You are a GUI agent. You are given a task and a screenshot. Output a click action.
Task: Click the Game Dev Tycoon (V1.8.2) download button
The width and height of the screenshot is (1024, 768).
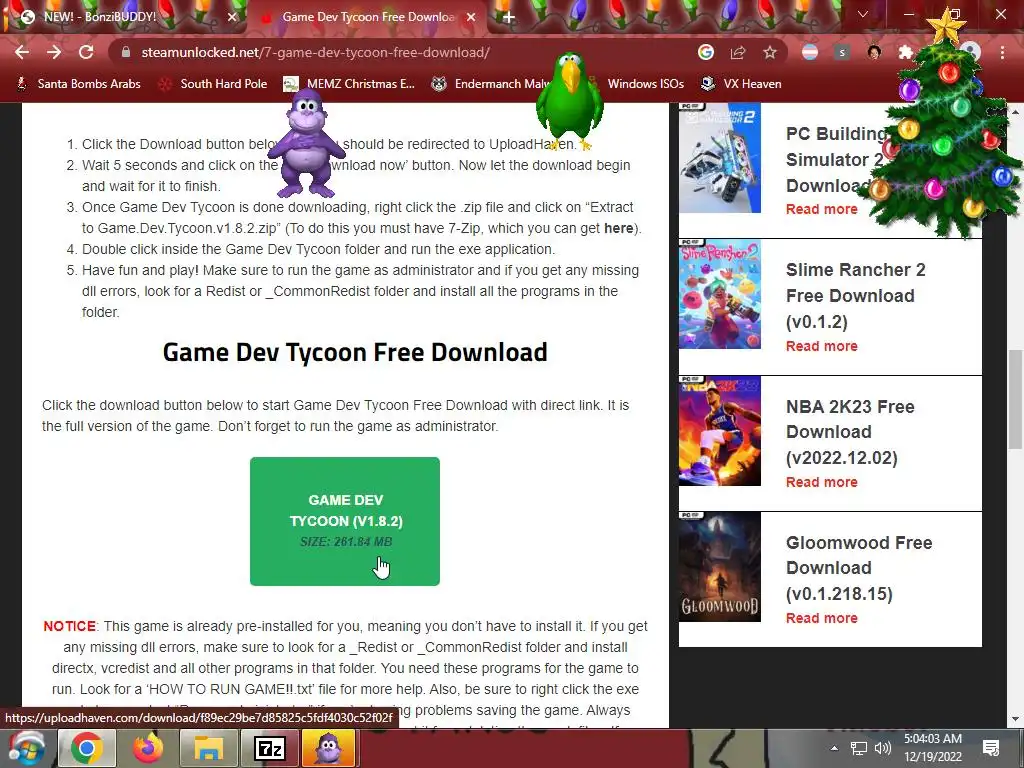coord(345,521)
